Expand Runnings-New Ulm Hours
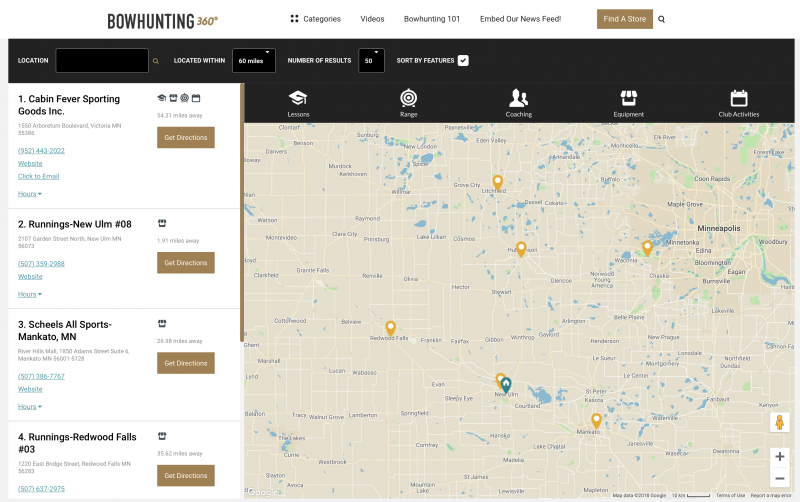 30,294
